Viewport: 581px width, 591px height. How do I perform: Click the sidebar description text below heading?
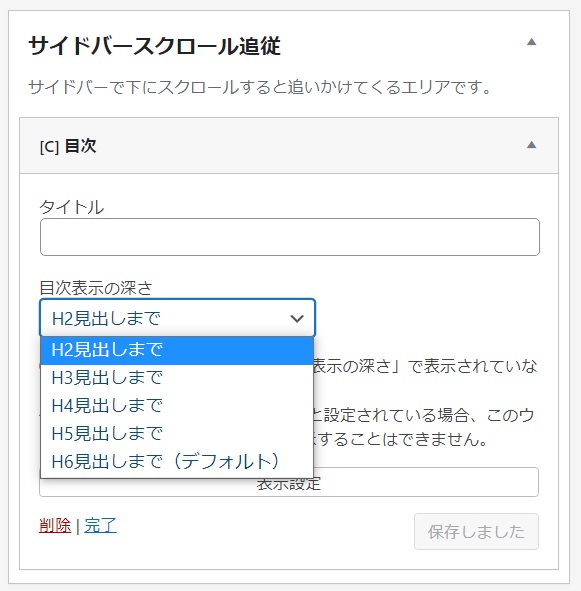tap(260, 87)
